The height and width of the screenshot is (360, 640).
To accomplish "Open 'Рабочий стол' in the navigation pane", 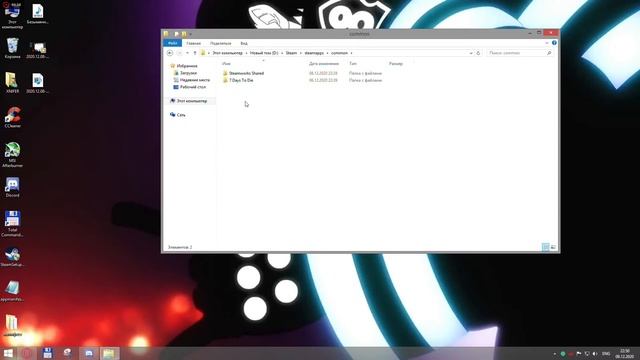I will 193,87.
